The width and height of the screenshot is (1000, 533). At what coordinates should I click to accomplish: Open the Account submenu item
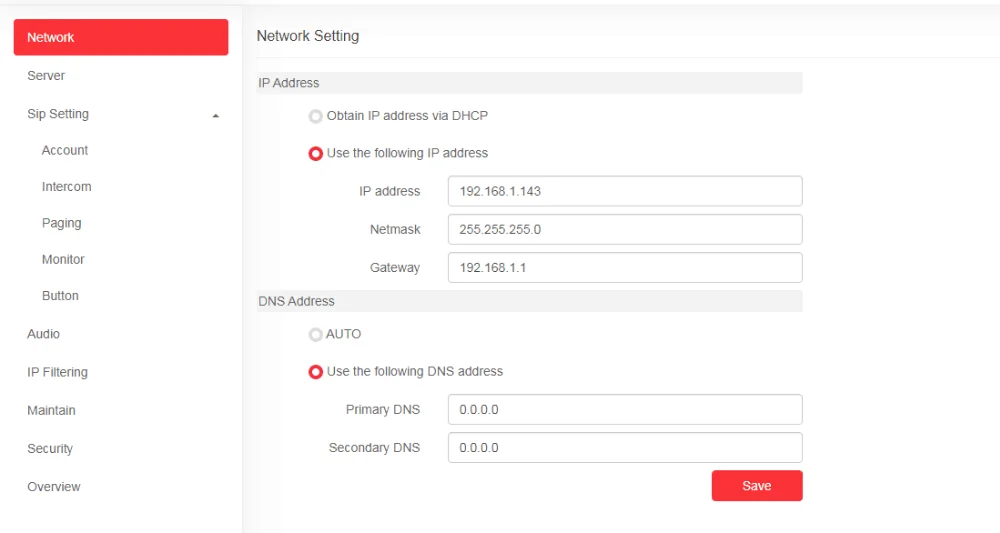[65, 150]
